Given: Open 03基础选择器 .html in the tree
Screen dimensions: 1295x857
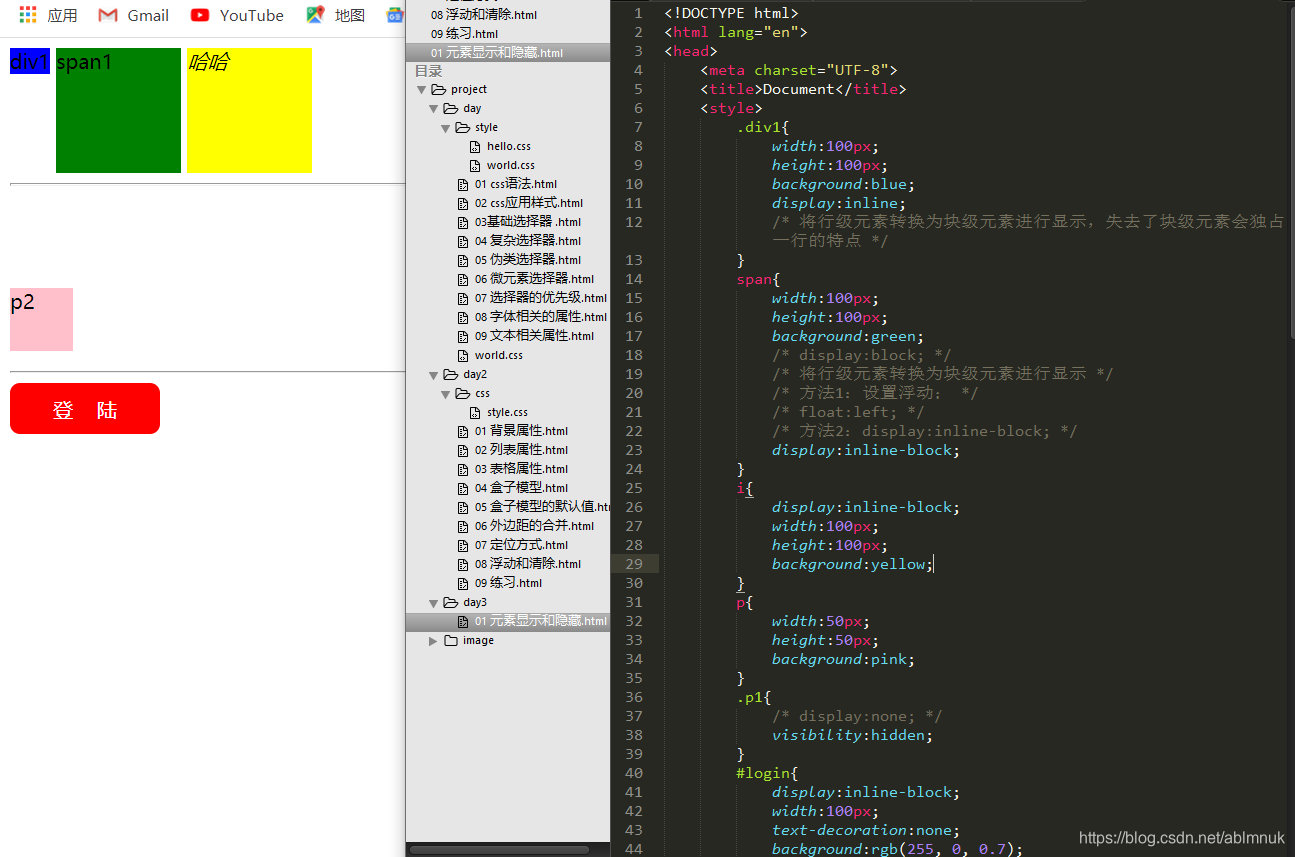Looking at the screenshot, I should point(528,222).
